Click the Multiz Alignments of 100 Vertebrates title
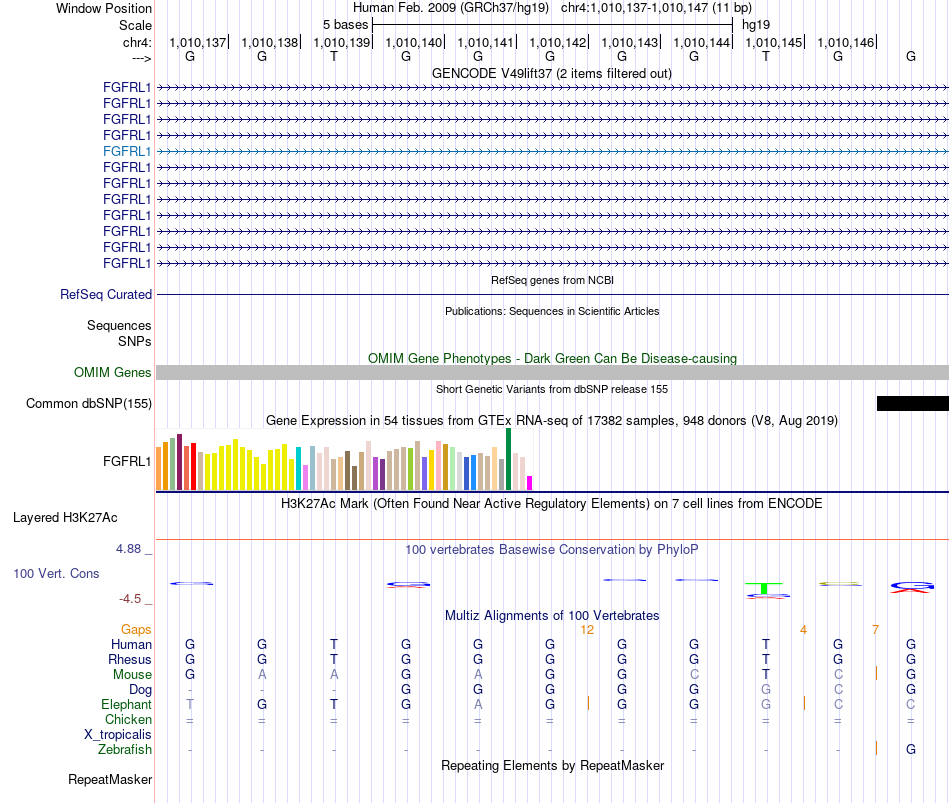 coord(552,616)
